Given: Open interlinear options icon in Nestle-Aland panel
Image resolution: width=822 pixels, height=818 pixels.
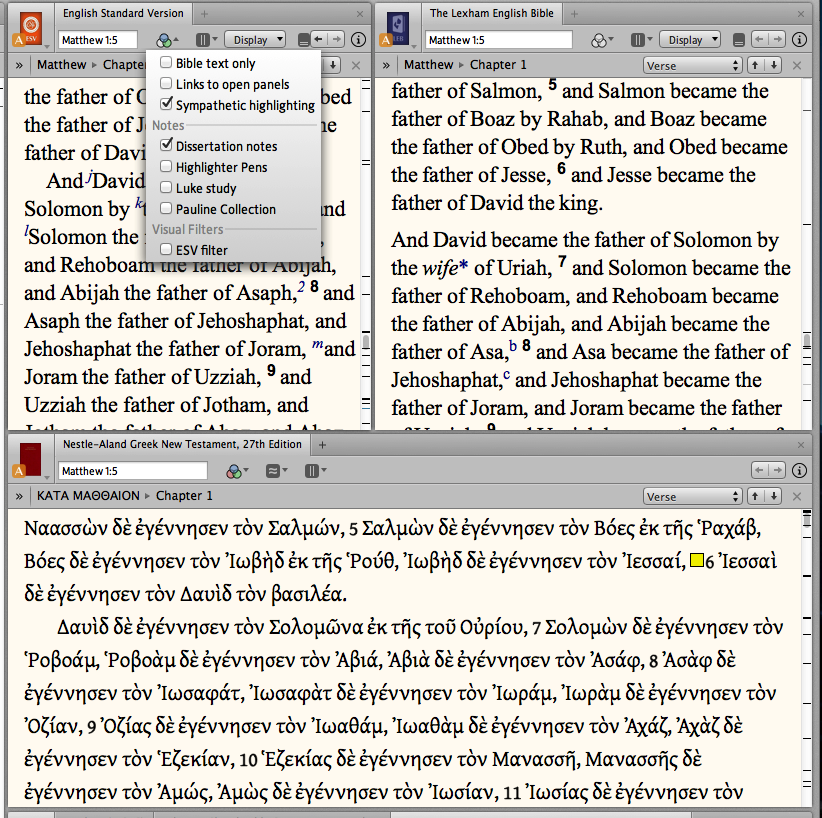Looking at the screenshot, I should point(276,471).
